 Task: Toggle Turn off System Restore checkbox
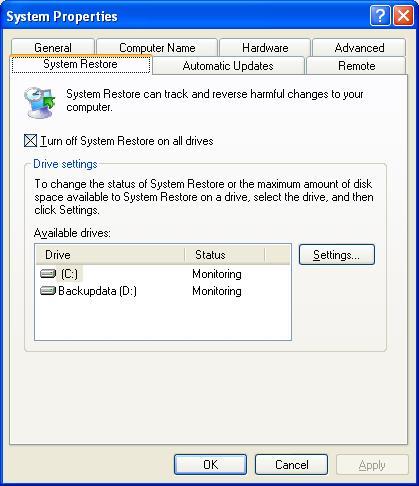point(30,141)
